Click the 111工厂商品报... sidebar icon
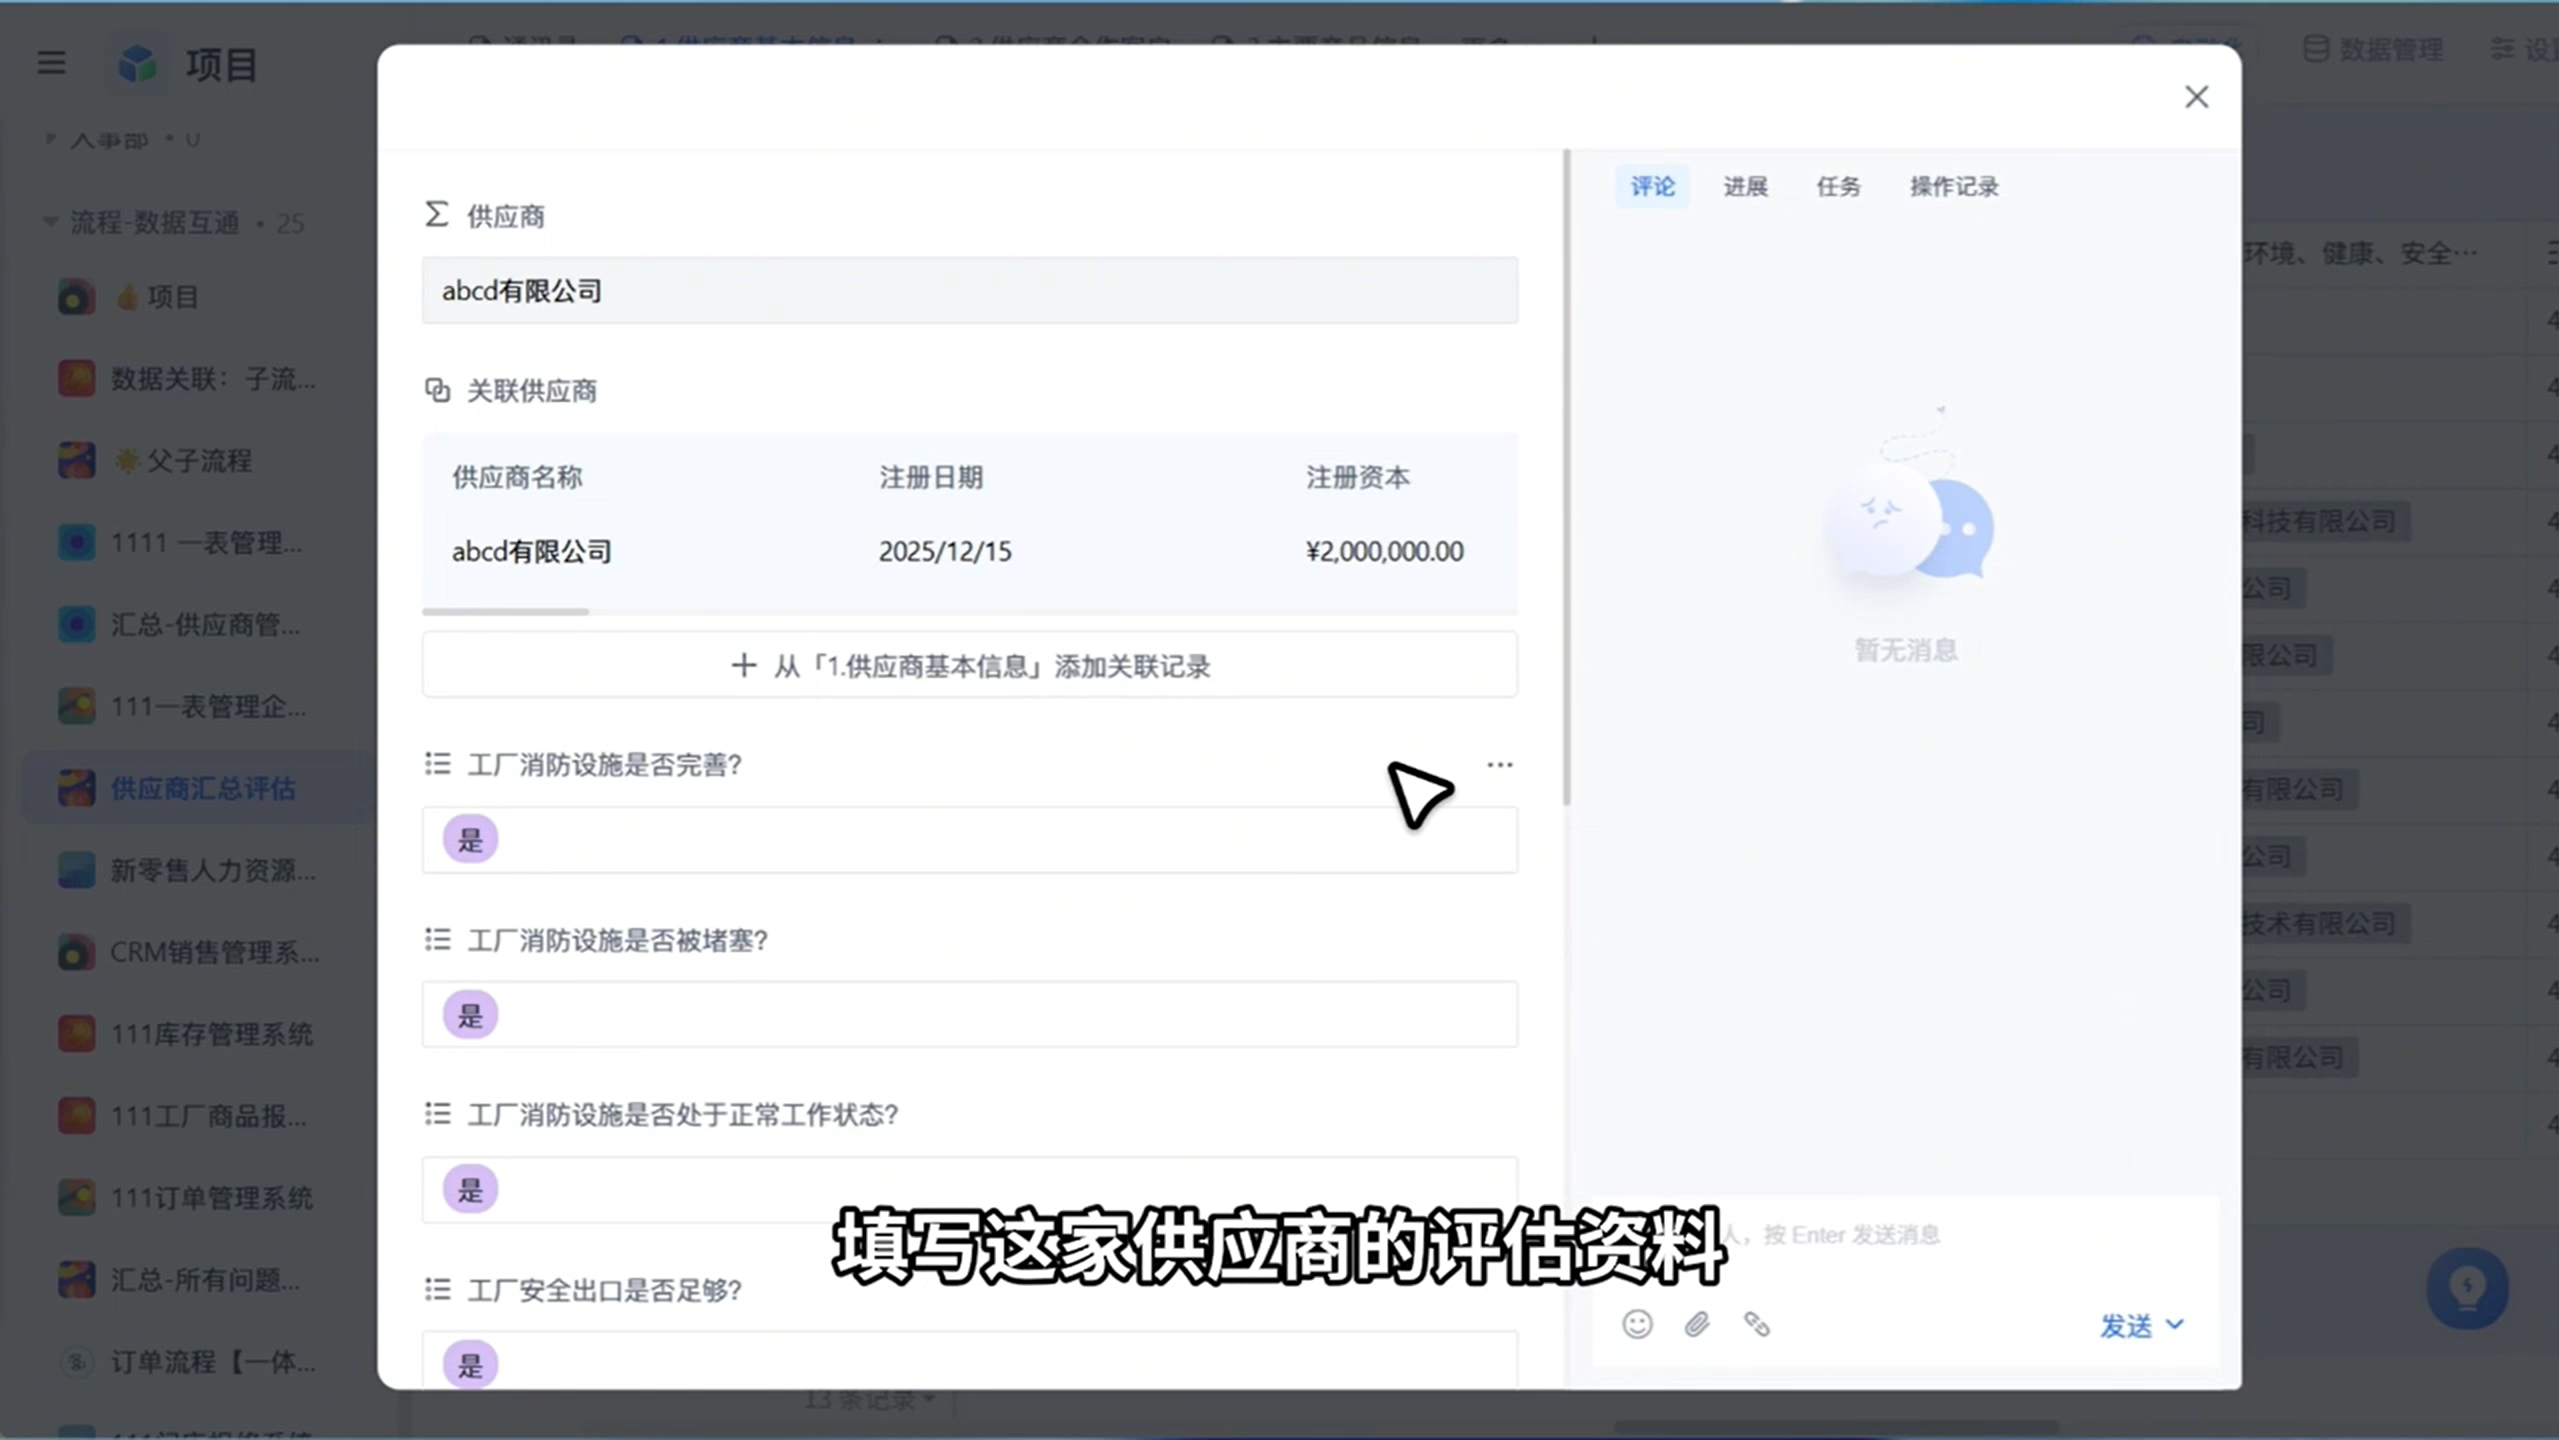2559x1440 pixels. click(x=76, y=1116)
